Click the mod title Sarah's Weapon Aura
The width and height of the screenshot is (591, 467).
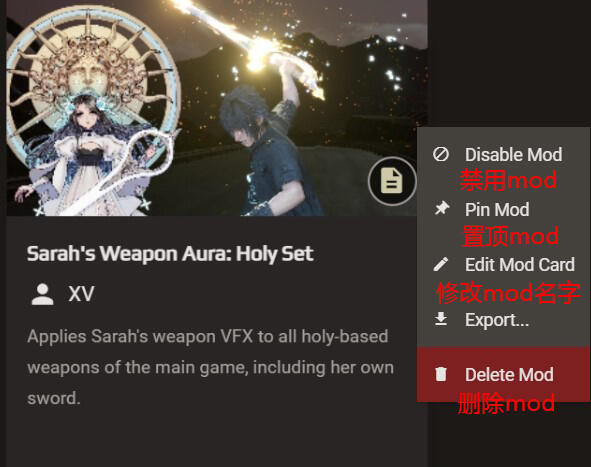[x=170, y=254]
